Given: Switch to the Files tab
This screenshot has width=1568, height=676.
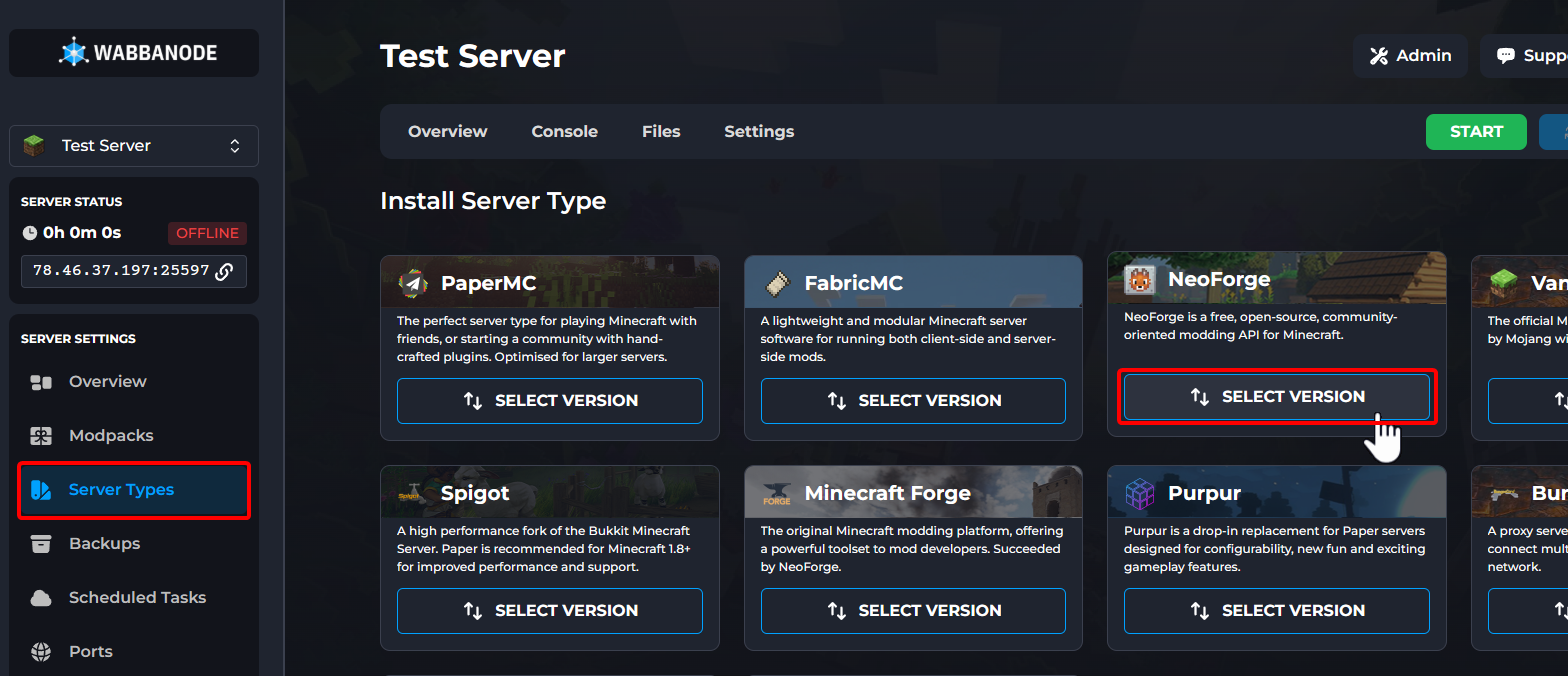Looking at the screenshot, I should tap(661, 132).
